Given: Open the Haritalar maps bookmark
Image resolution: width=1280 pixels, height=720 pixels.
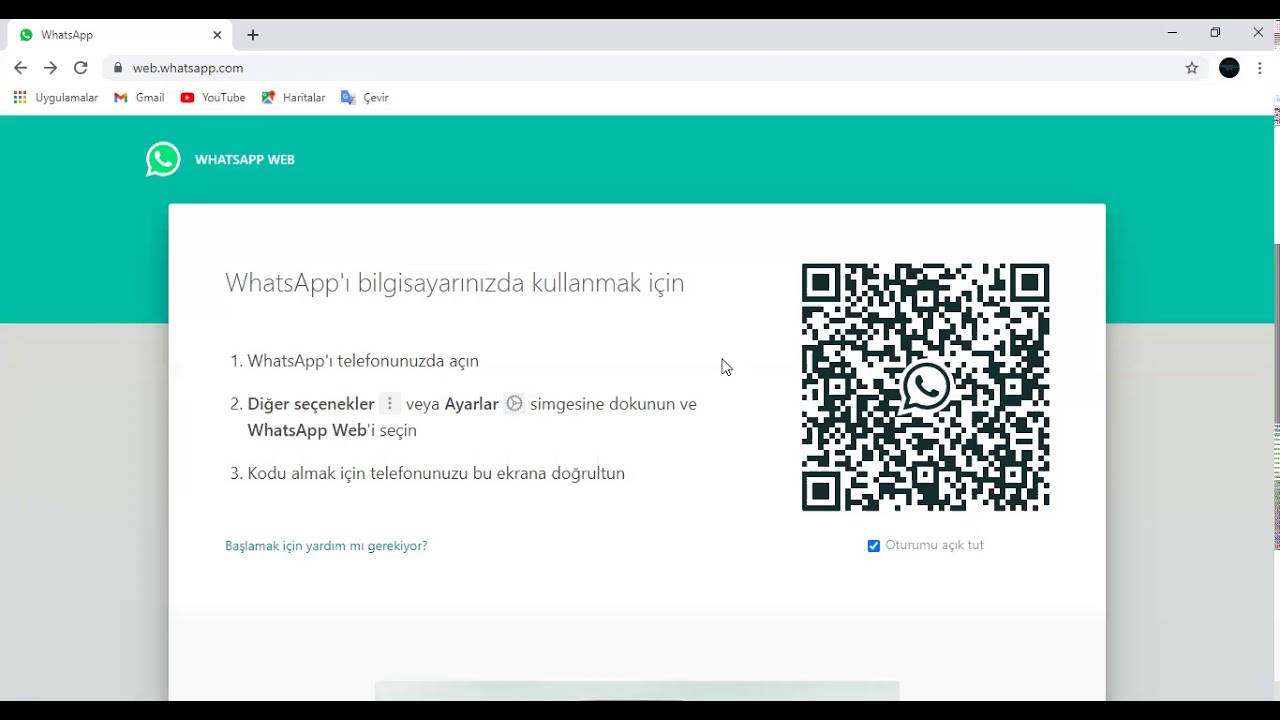Looking at the screenshot, I should tap(293, 98).
